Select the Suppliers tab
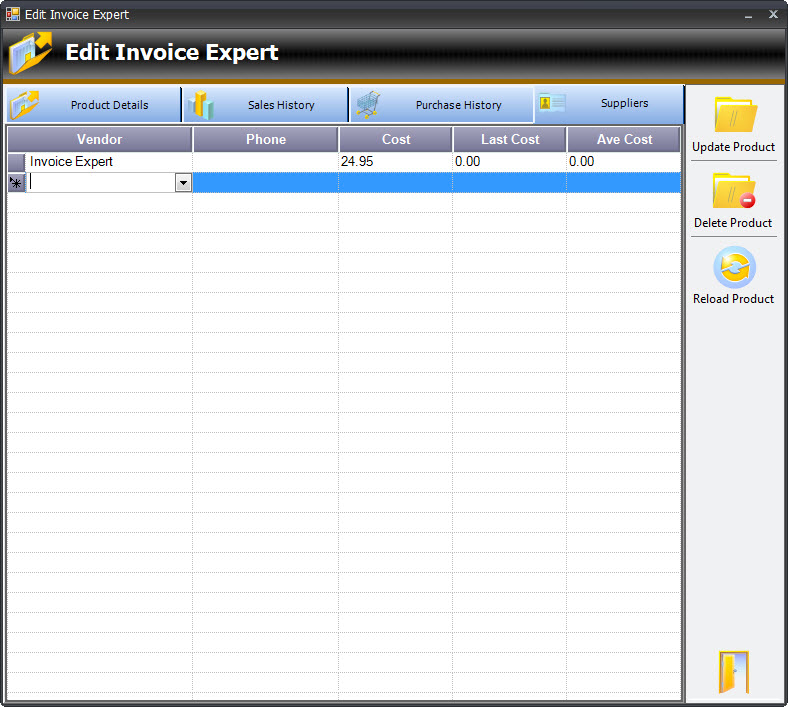This screenshot has width=788, height=707. tap(609, 104)
